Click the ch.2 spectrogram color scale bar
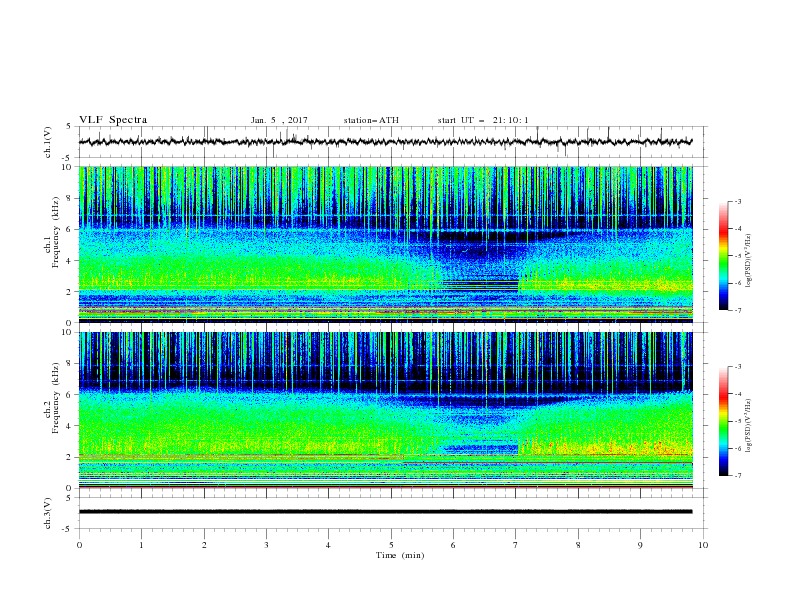Screen dimensions: 792x612 723,421
